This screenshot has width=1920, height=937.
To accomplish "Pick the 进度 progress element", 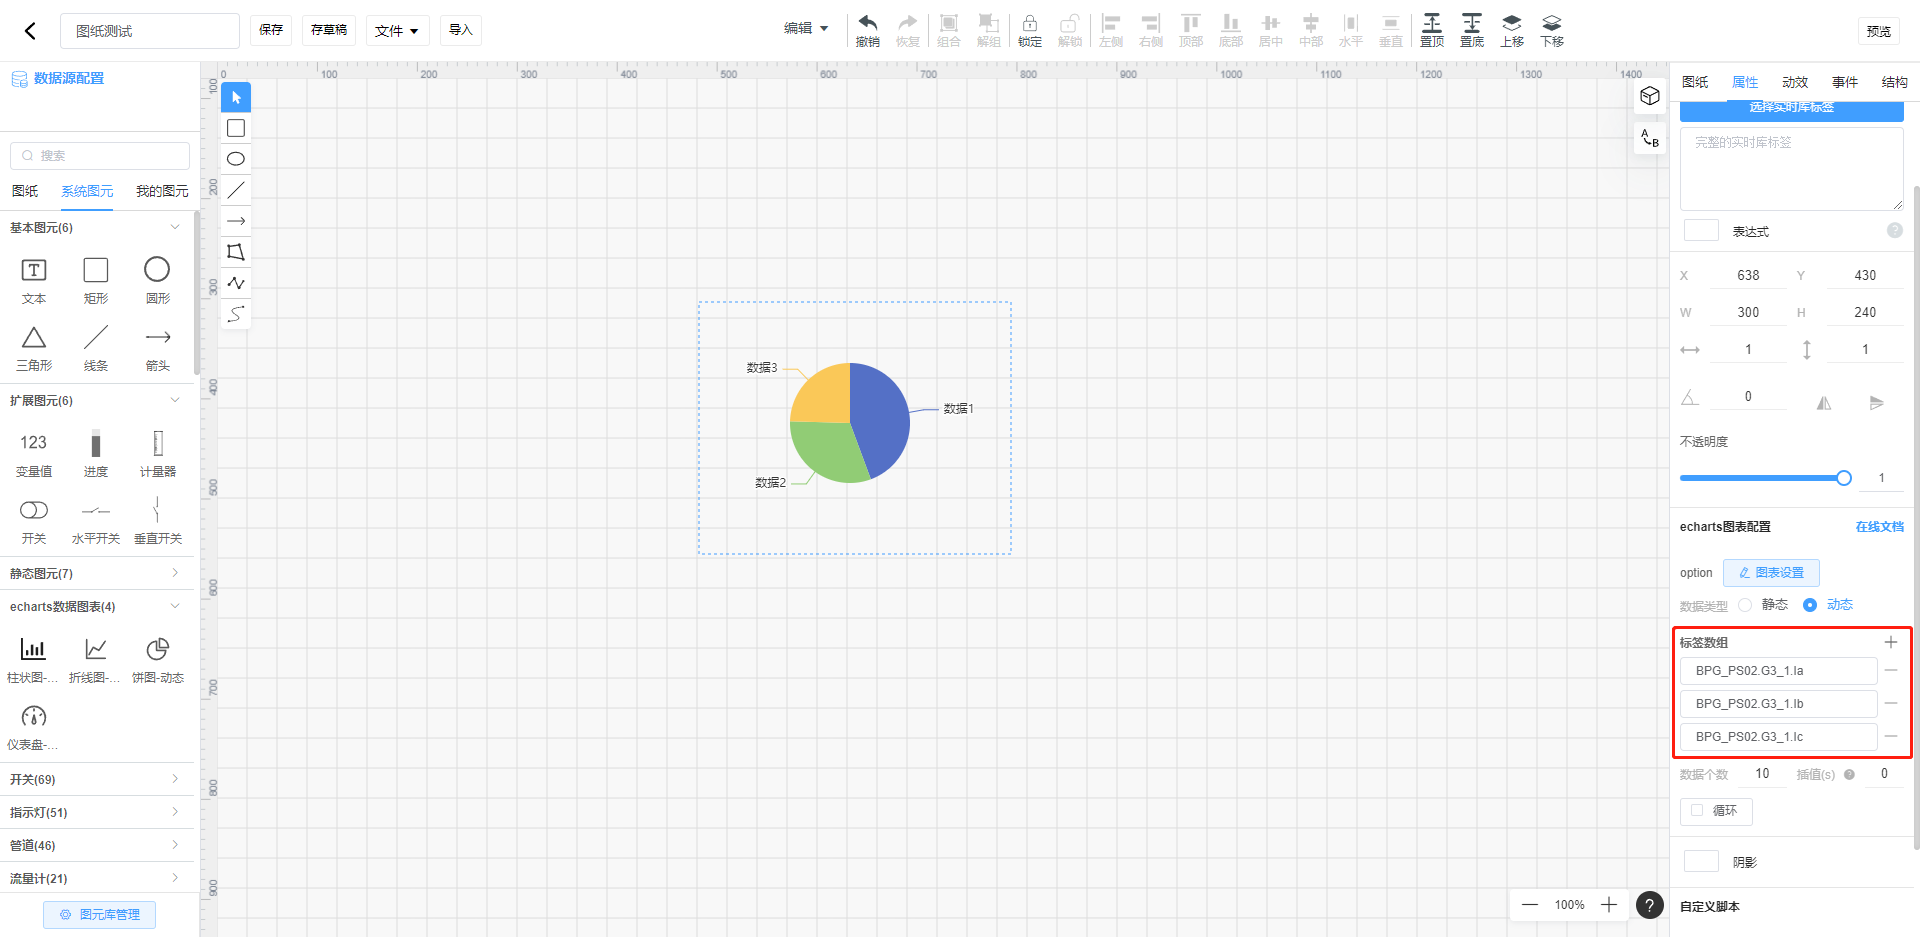I will (x=96, y=454).
